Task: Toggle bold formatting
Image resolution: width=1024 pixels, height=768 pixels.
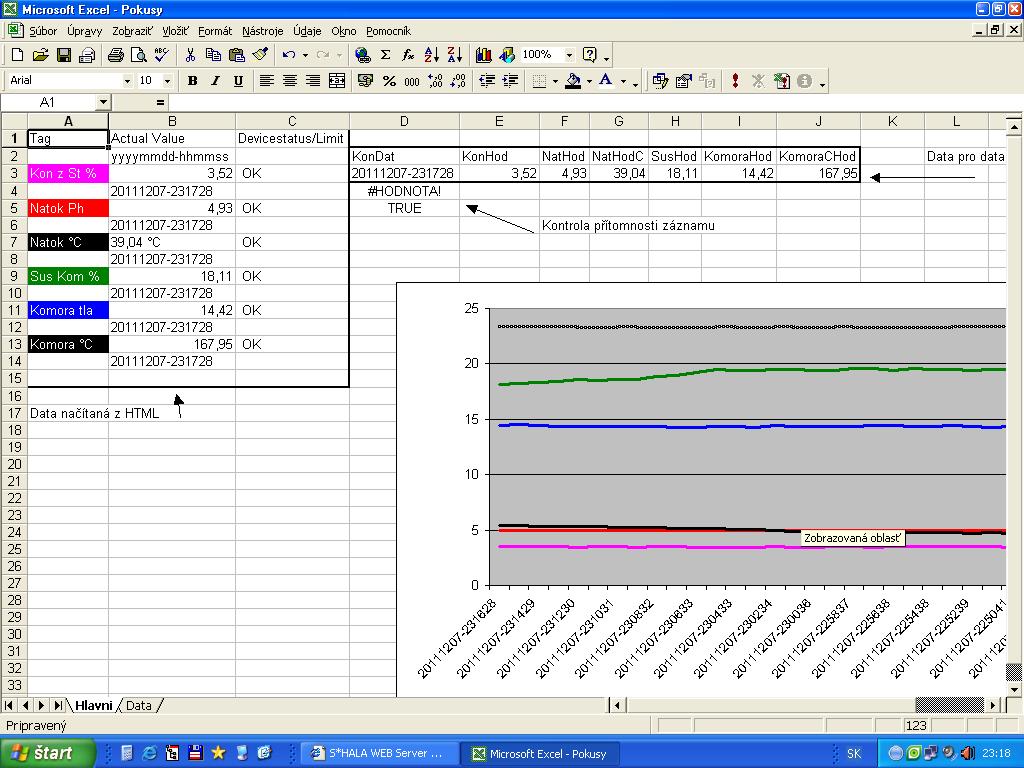Action: 192,81
